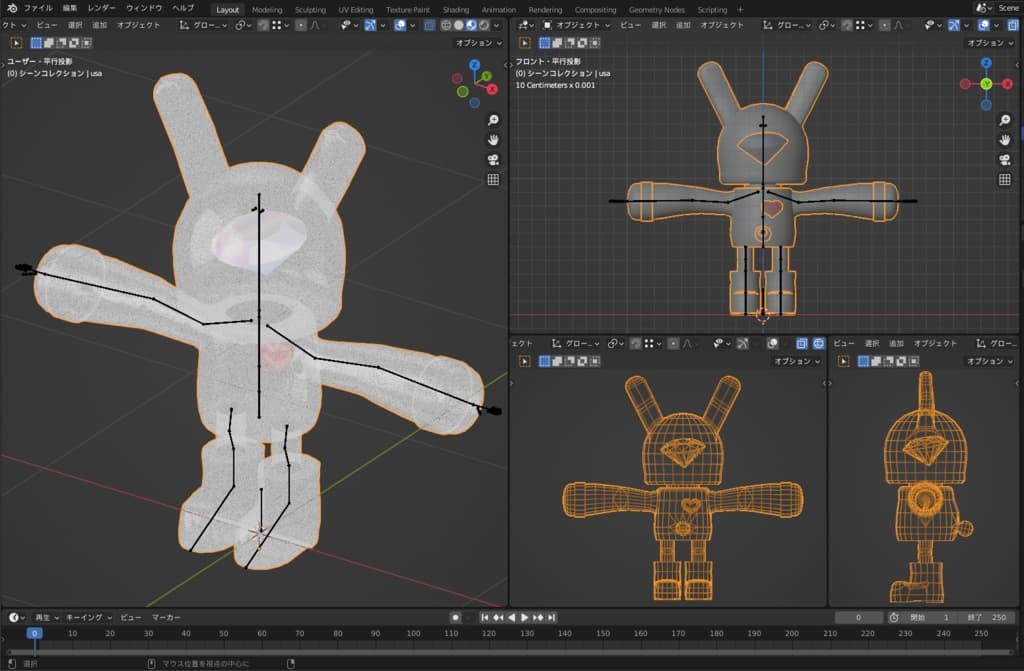Toggle auto keying record button in timeline
1024x671 pixels.
[x=455, y=618]
